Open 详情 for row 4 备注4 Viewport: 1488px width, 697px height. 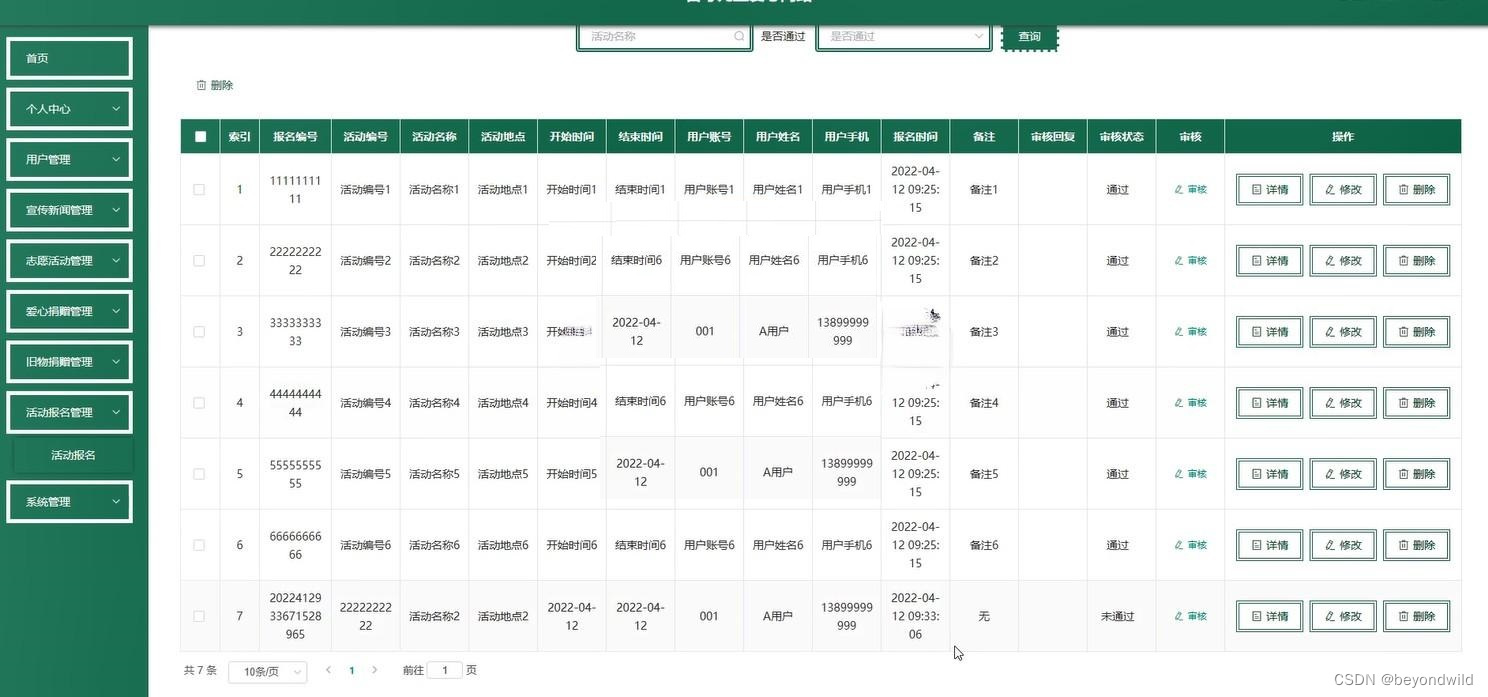coord(1269,403)
